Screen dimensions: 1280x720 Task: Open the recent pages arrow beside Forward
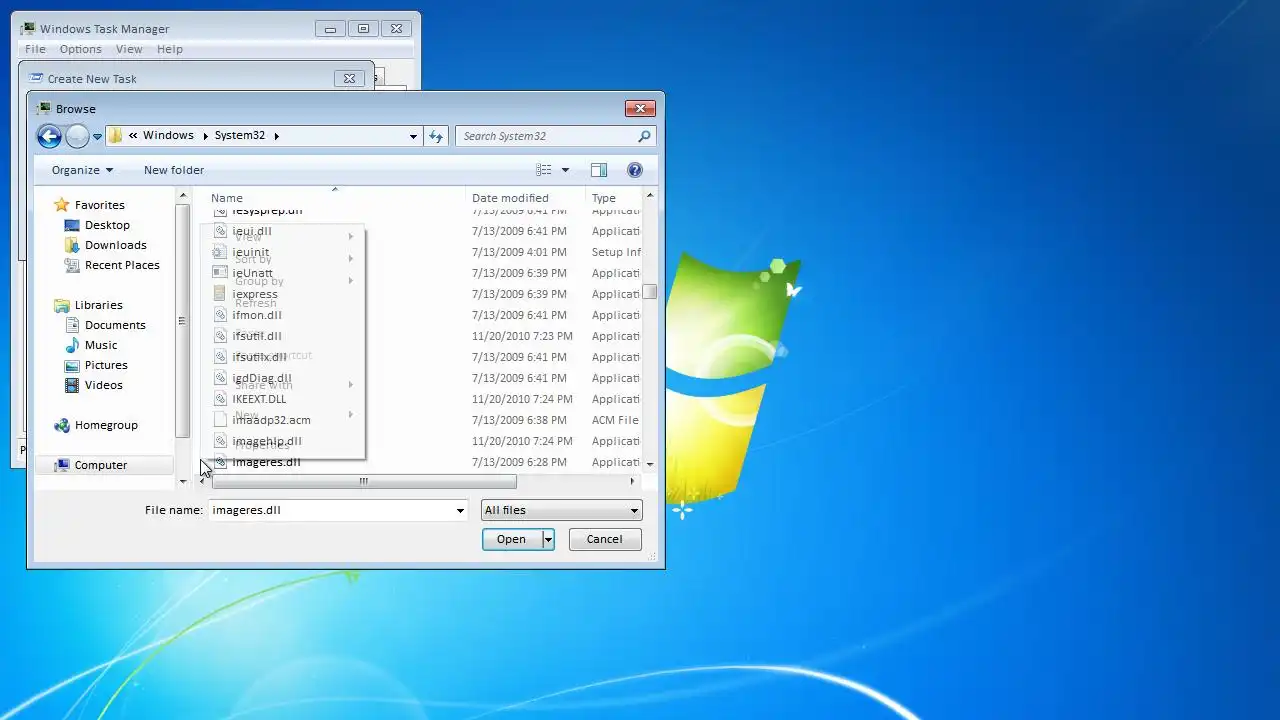coord(97,136)
